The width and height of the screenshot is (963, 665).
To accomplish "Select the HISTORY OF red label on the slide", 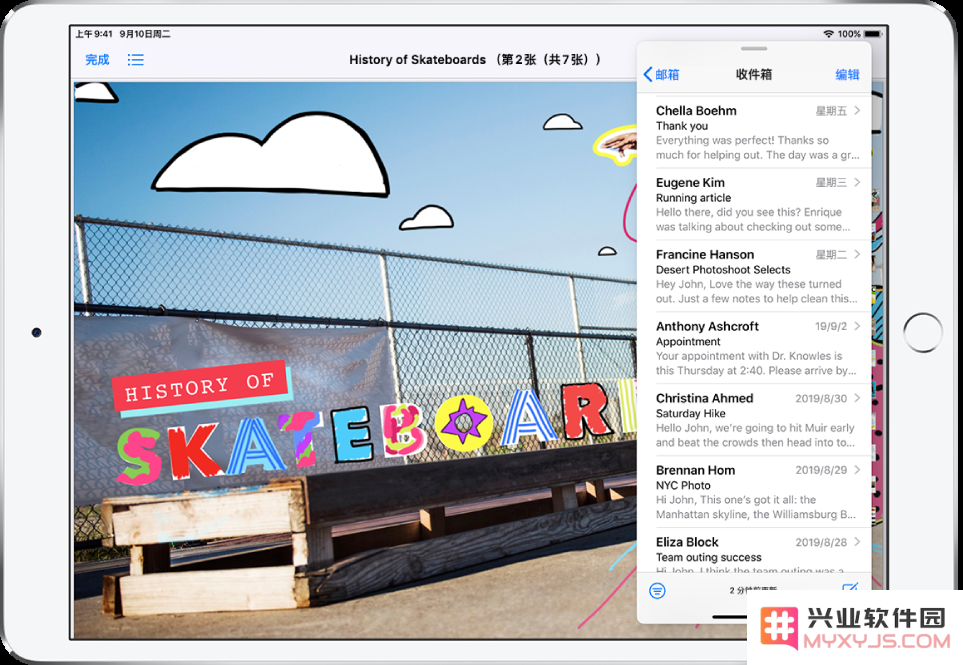I will point(200,386).
